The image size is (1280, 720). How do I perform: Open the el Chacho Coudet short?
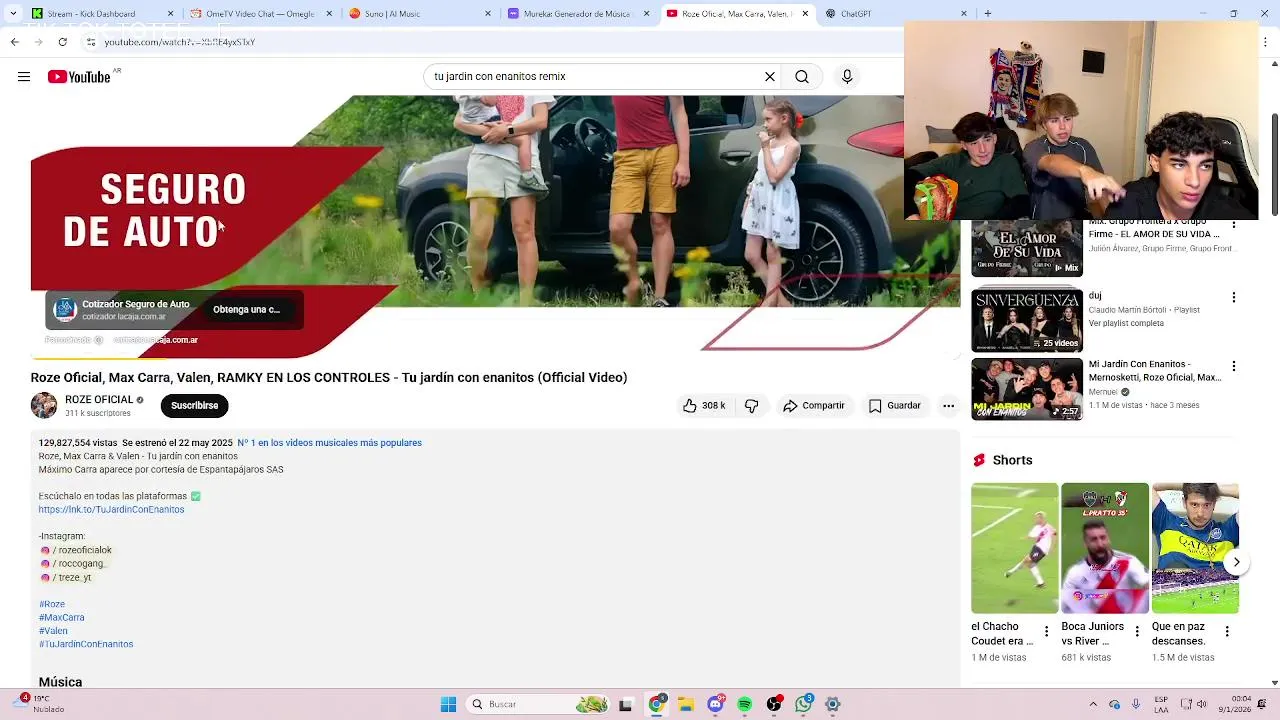(1014, 548)
